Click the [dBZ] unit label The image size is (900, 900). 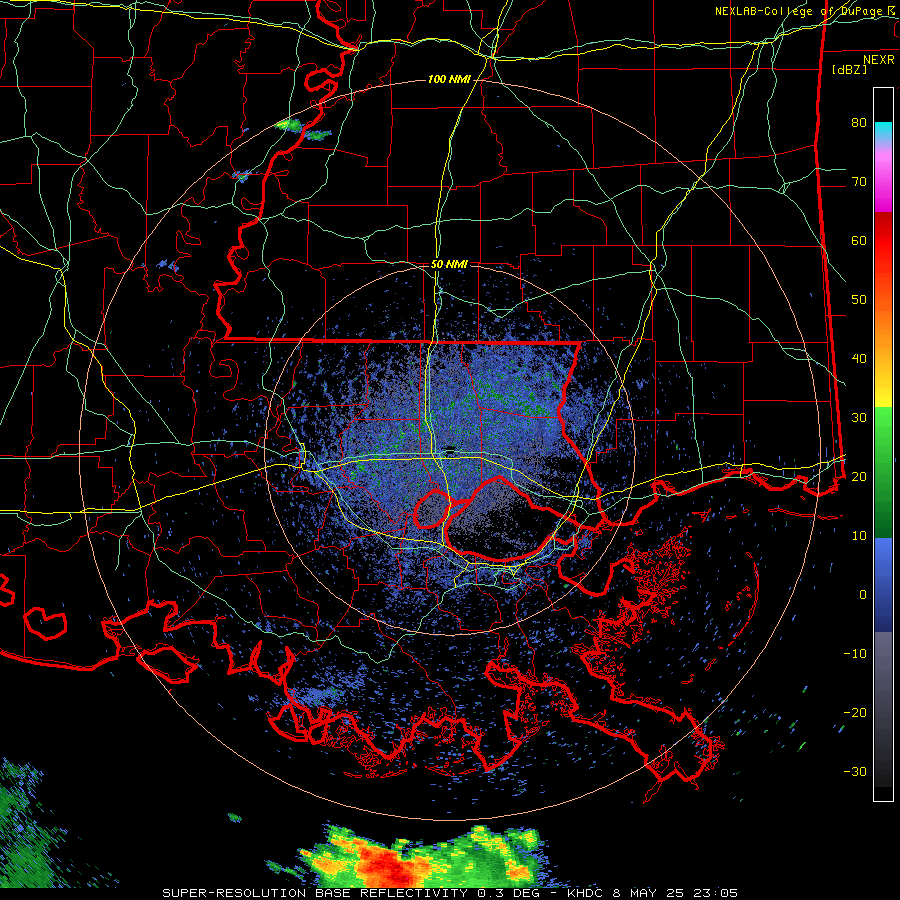[x=849, y=69]
